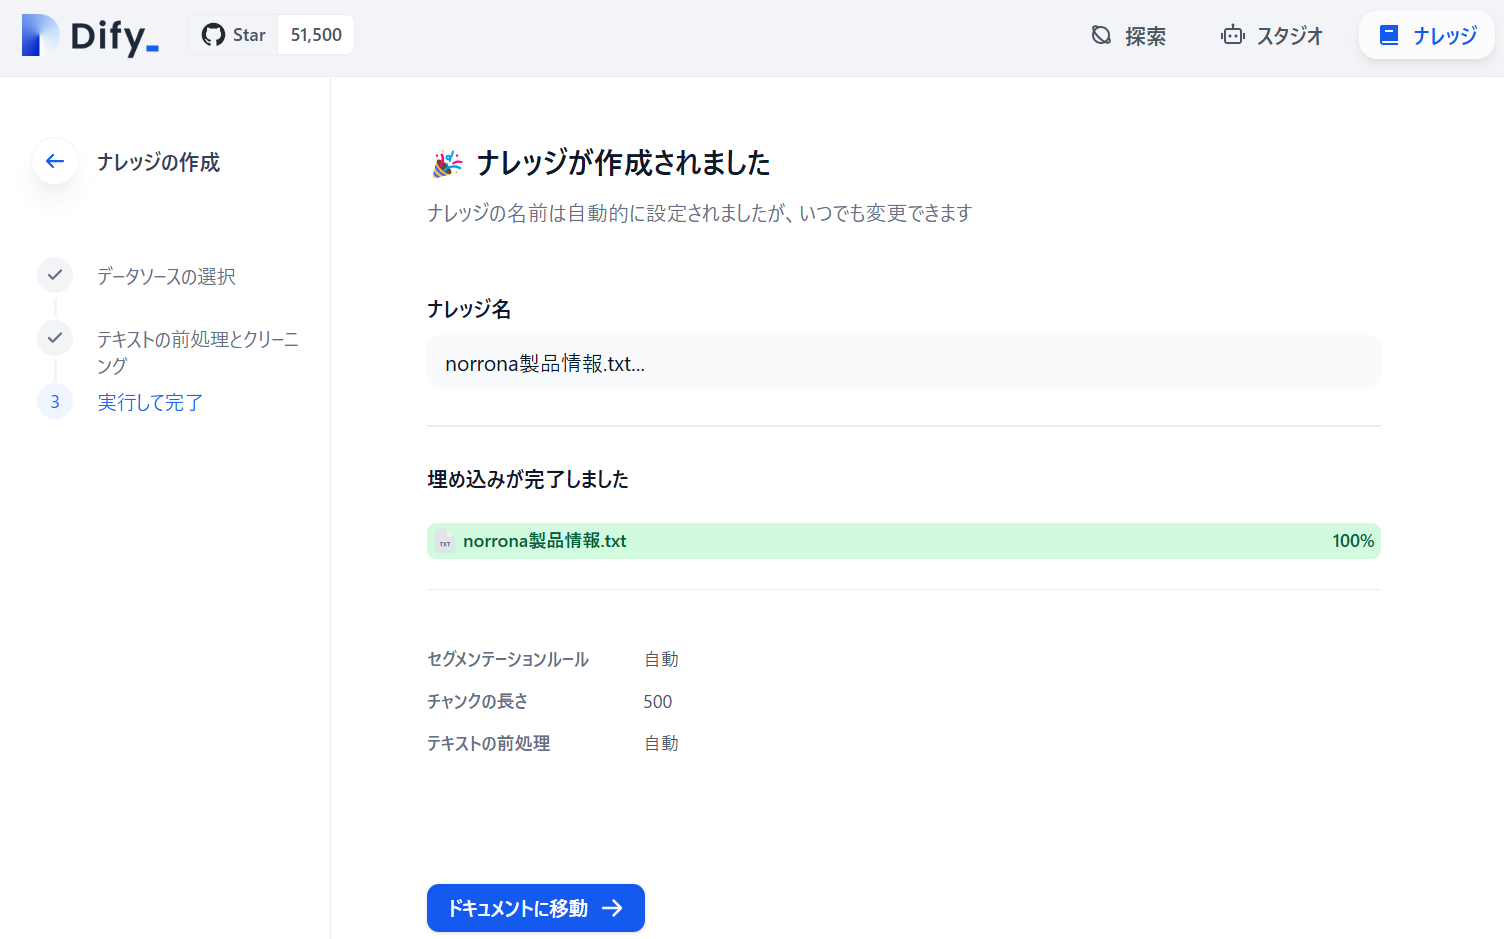Select step データソースの選択
The height and width of the screenshot is (939, 1504).
[166, 276]
